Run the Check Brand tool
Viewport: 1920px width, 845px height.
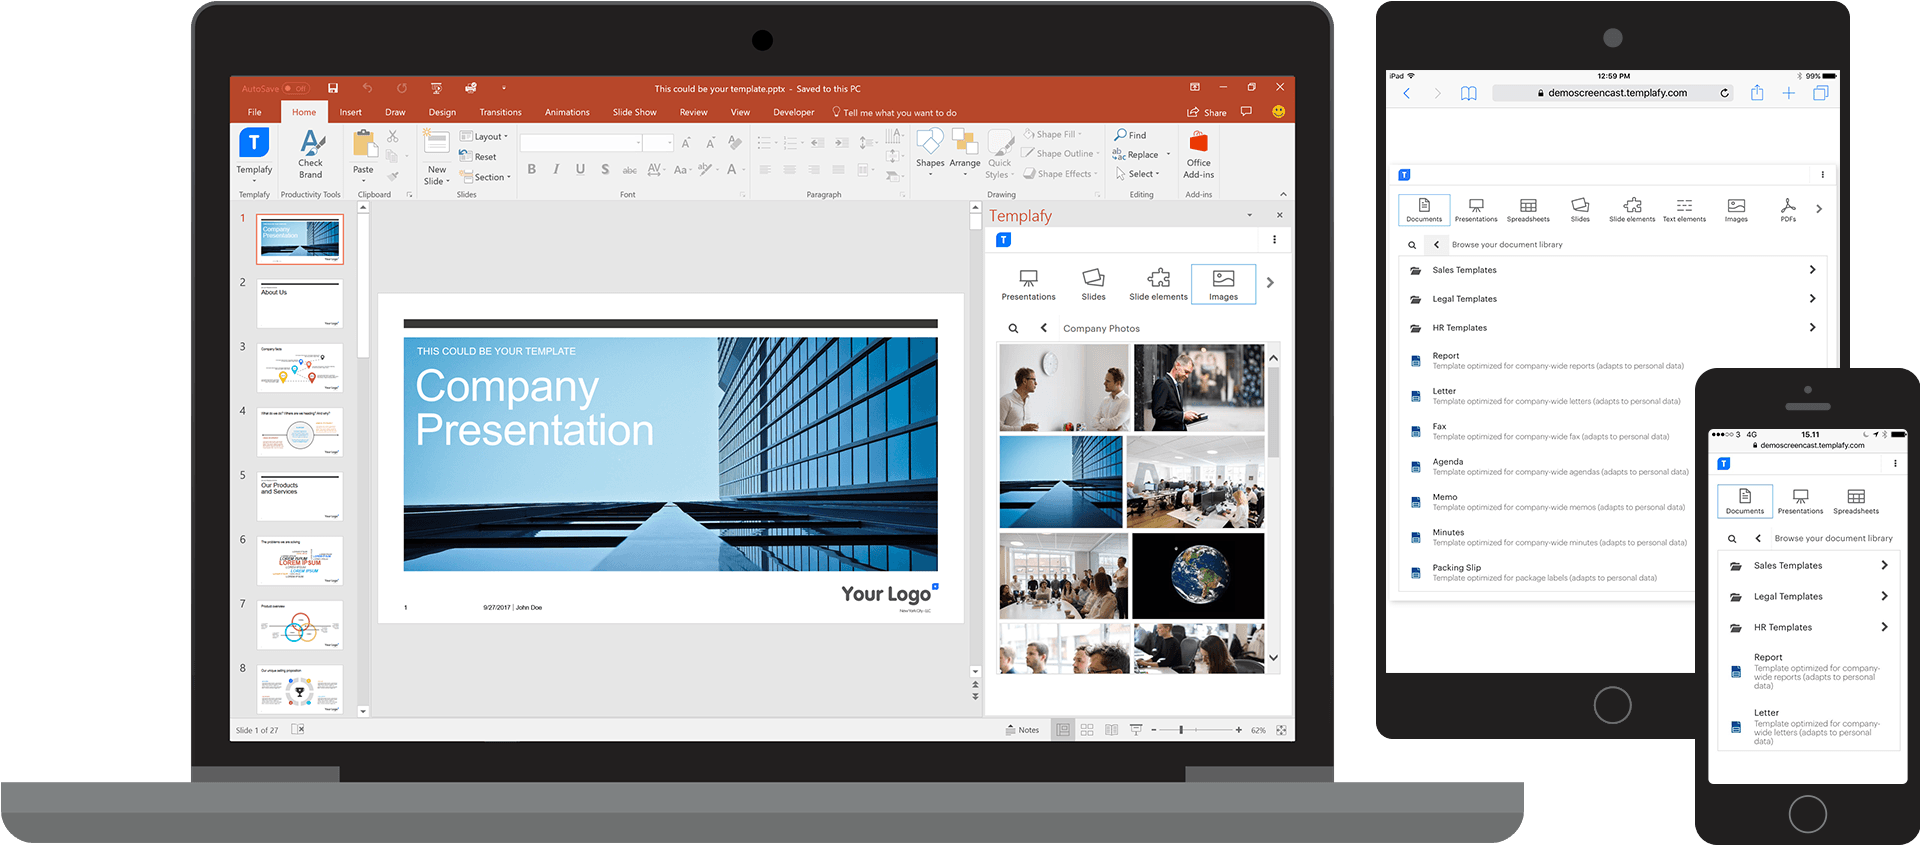point(310,154)
